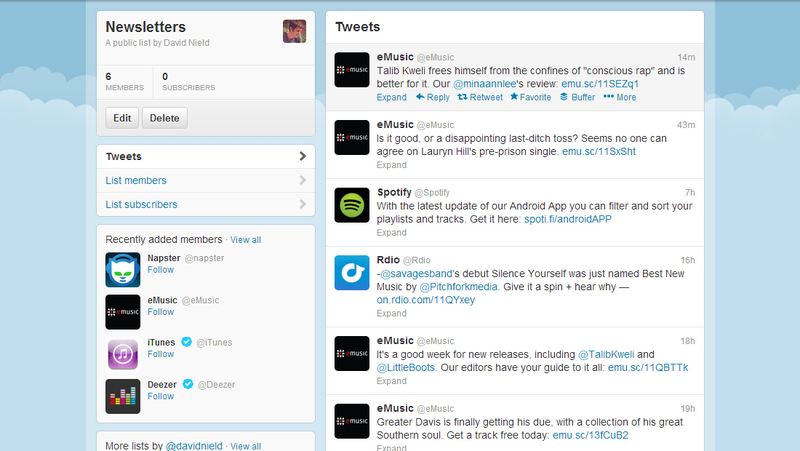Viewport: 800px width, 451px height.
Task: Click eMusic avatar on the Talib Kweli tweet
Action: pyautogui.click(x=352, y=70)
